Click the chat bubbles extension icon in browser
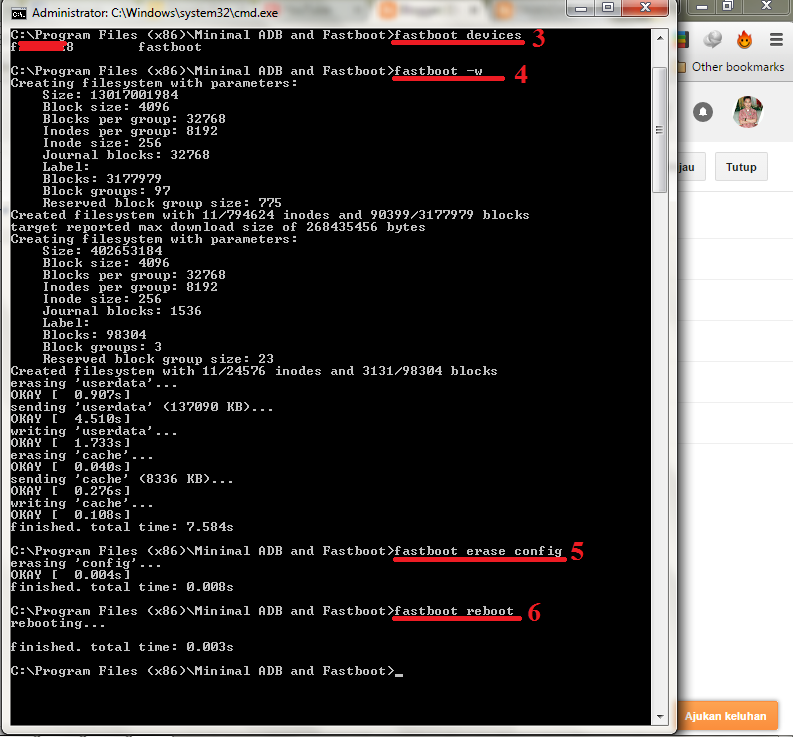The height and width of the screenshot is (737, 793). click(x=713, y=39)
